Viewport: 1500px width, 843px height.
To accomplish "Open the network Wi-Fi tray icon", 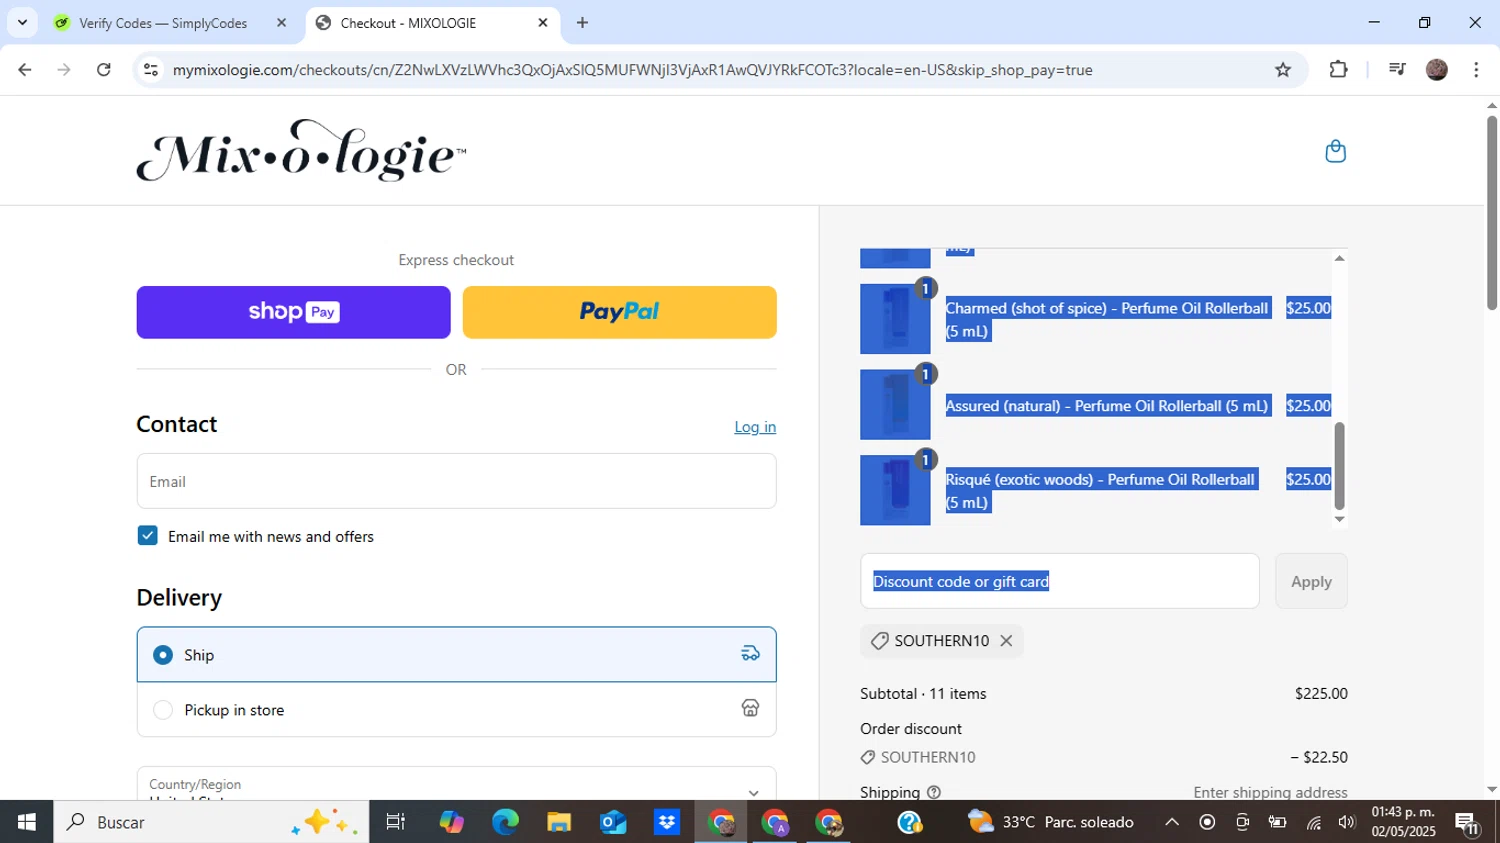I will 1313,822.
